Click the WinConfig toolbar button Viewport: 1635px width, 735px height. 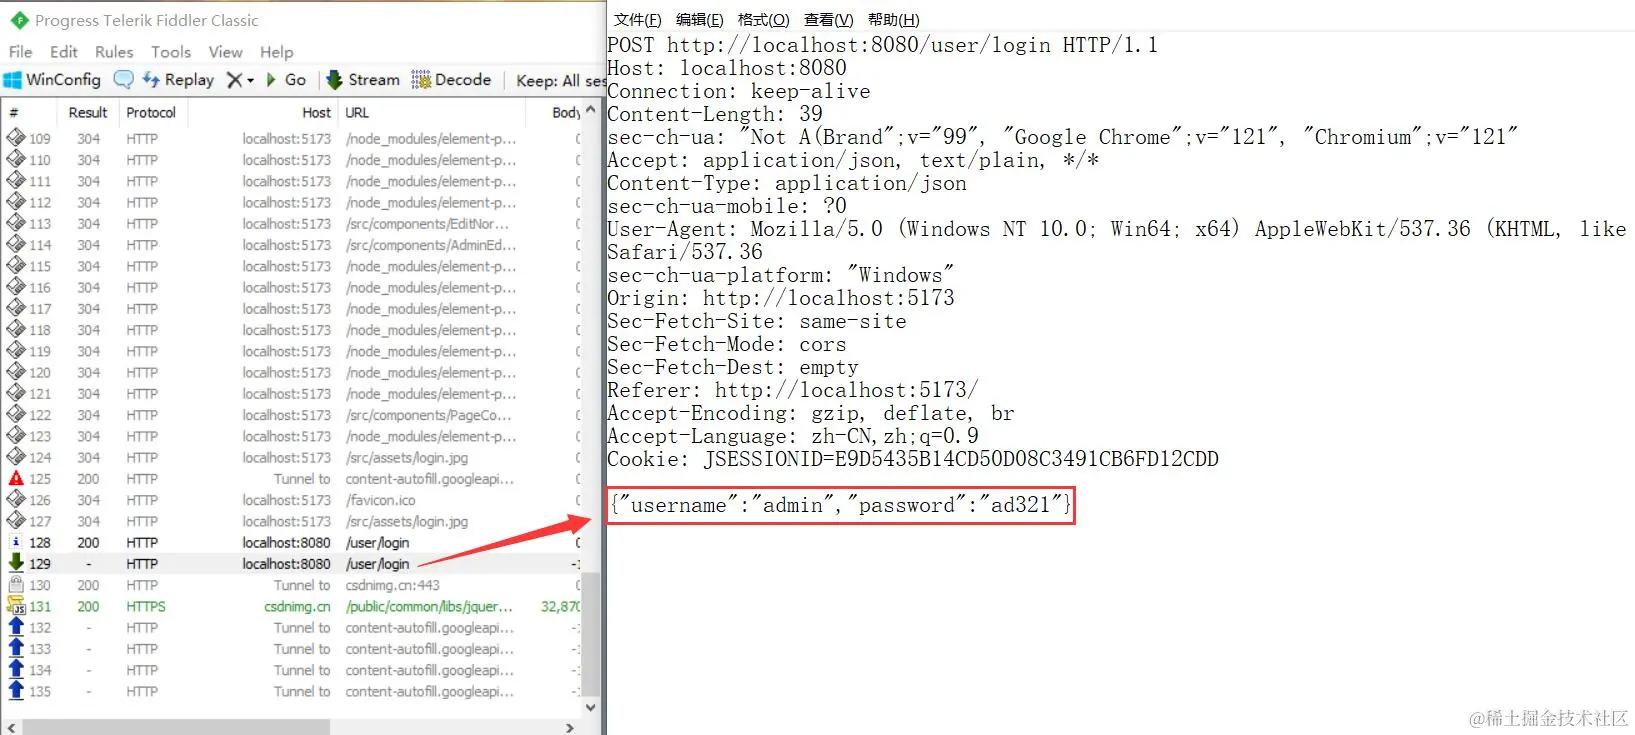(53, 80)
